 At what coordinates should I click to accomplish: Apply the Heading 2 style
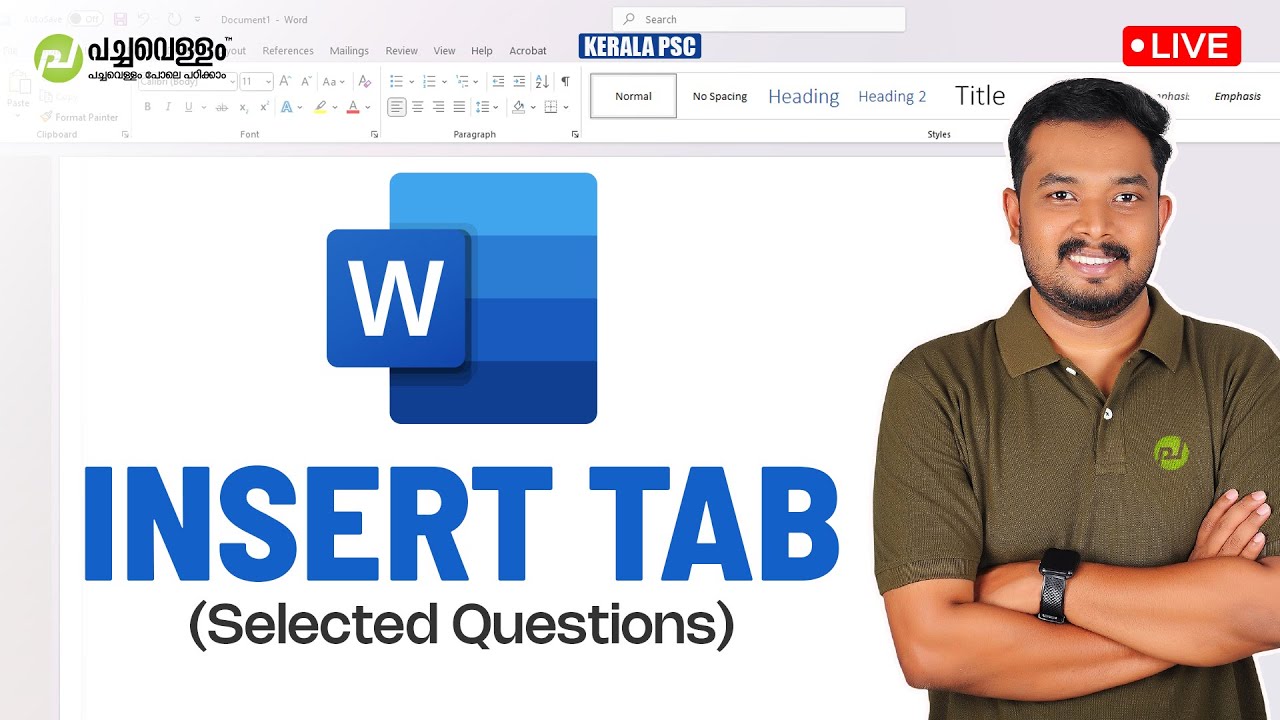pos(892,96)
